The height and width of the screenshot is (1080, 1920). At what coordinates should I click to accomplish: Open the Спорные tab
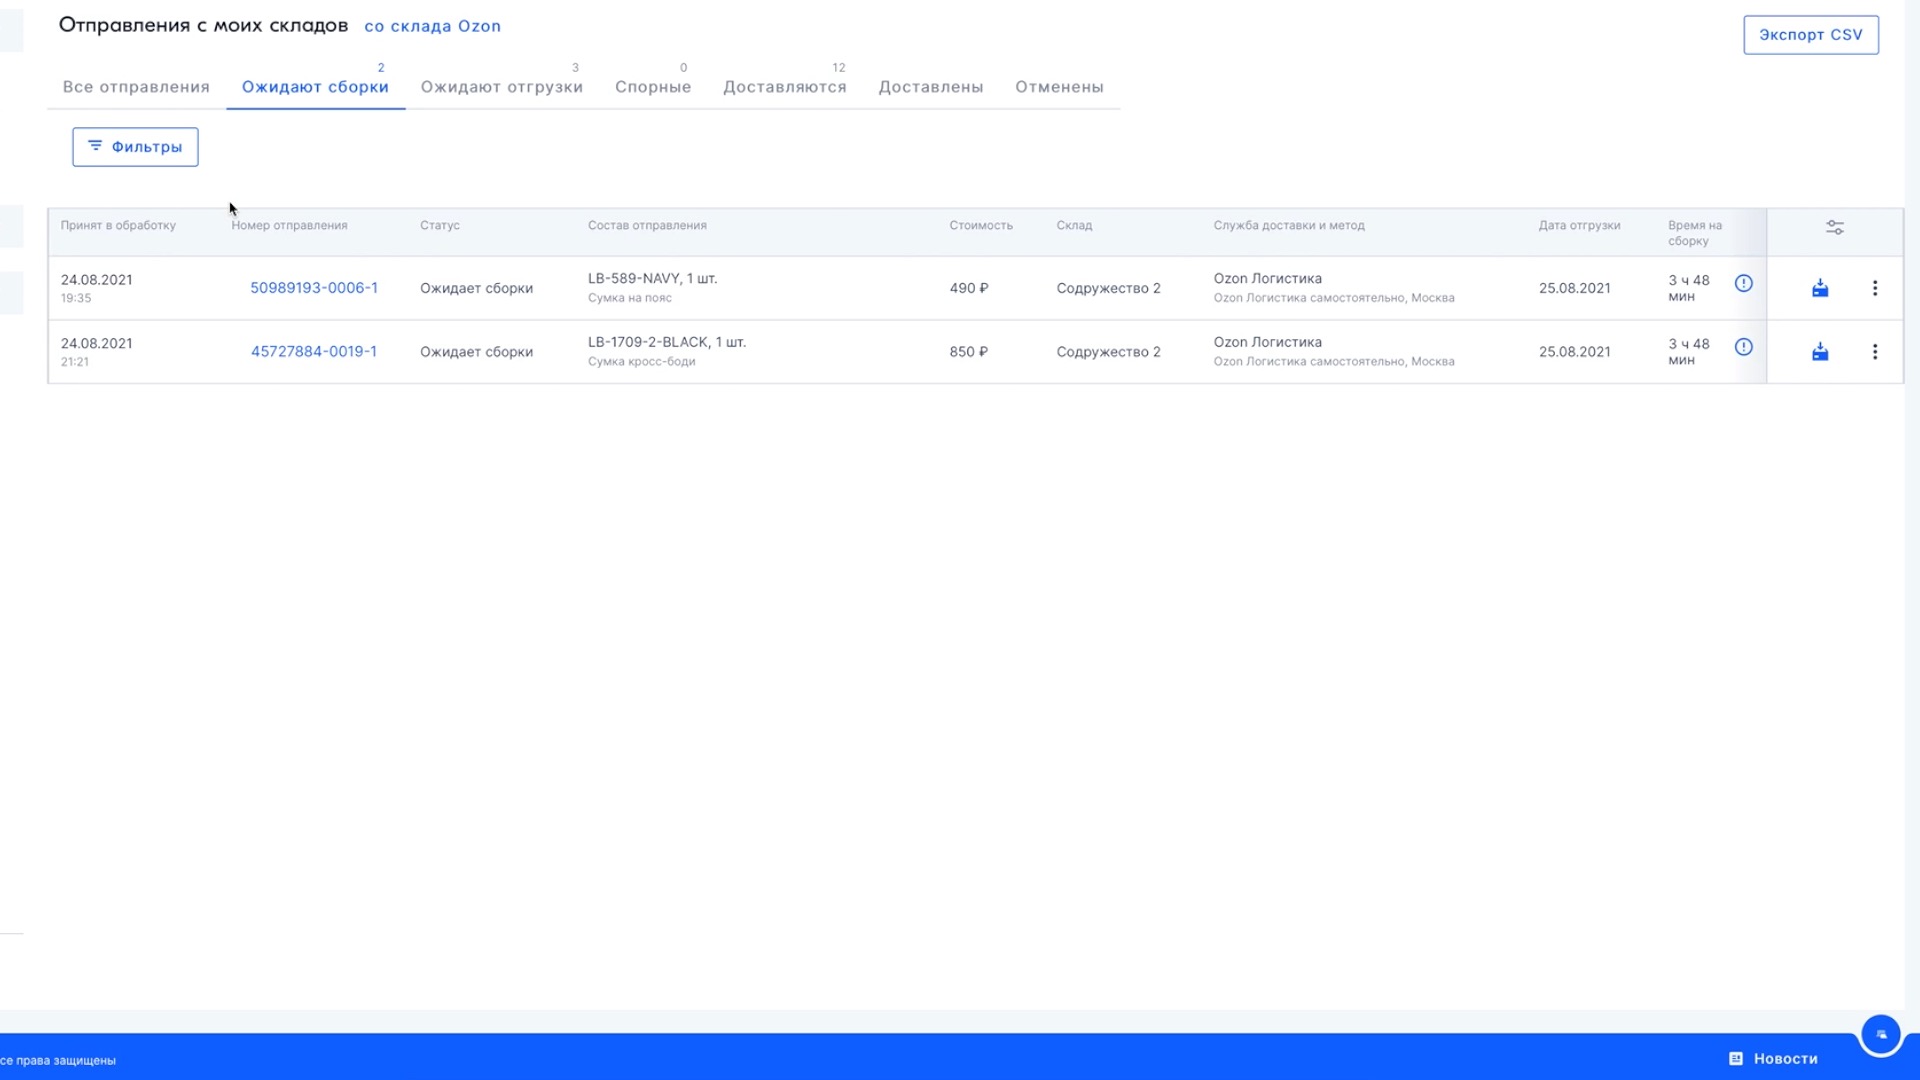[x=653, y=87]
